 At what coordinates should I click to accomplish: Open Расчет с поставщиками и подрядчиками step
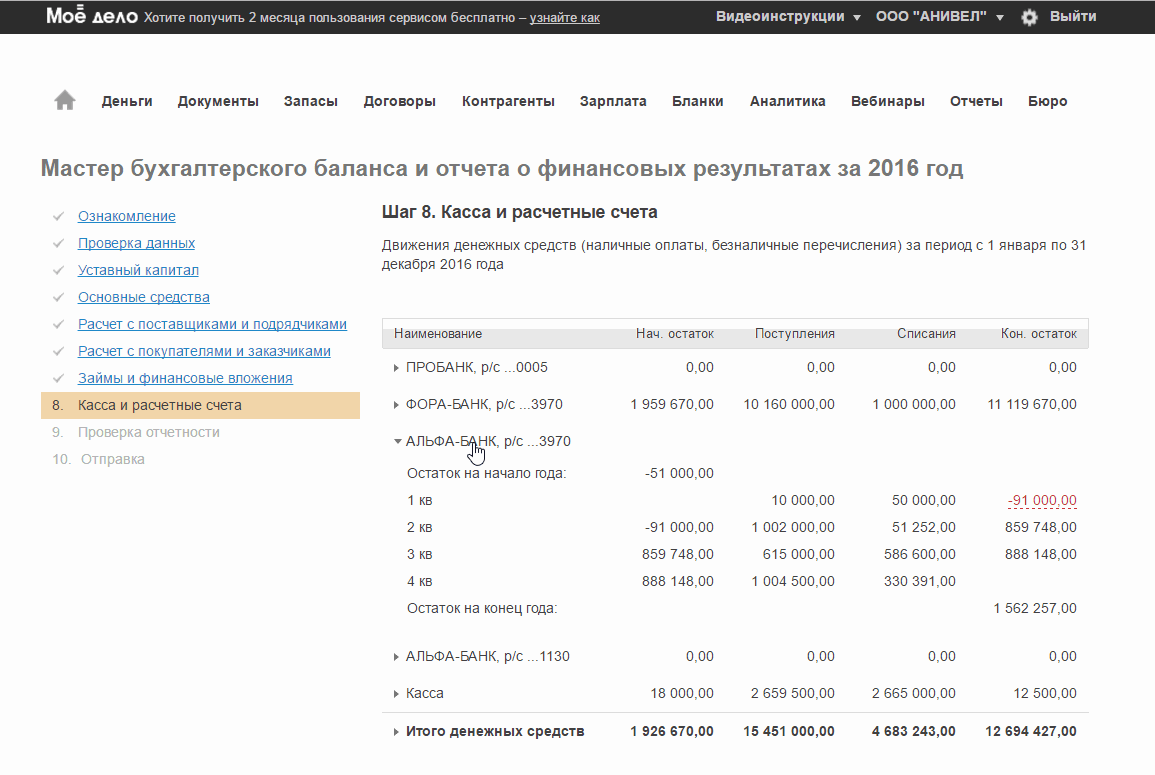point(212,324)
